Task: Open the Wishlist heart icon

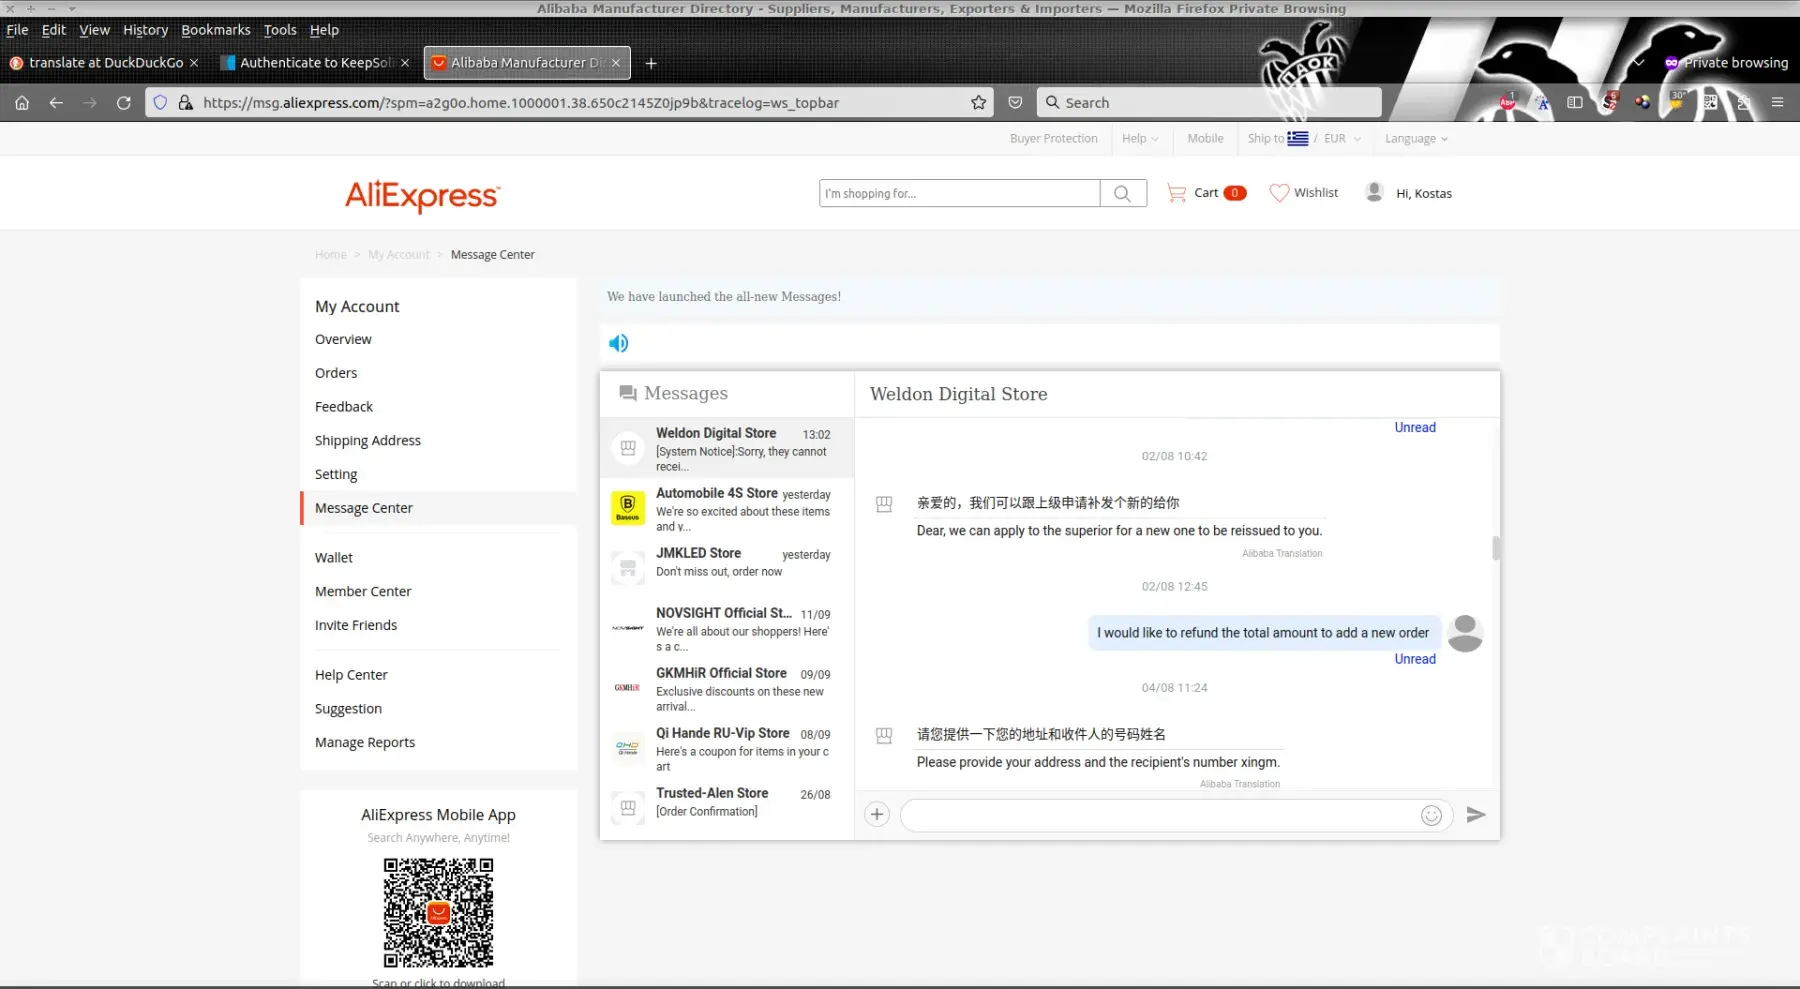Action: pos(1280,193)
